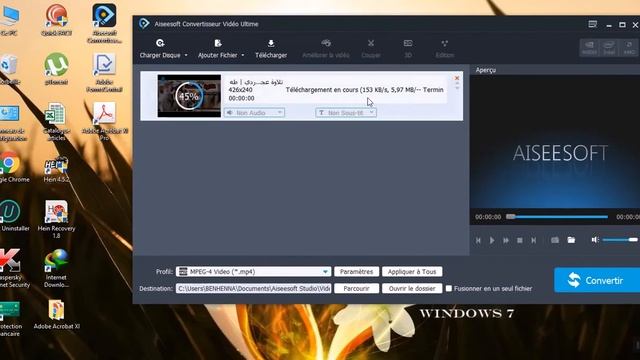
Task: Open the Non Audio track dropdown
Action: (254, 113)
